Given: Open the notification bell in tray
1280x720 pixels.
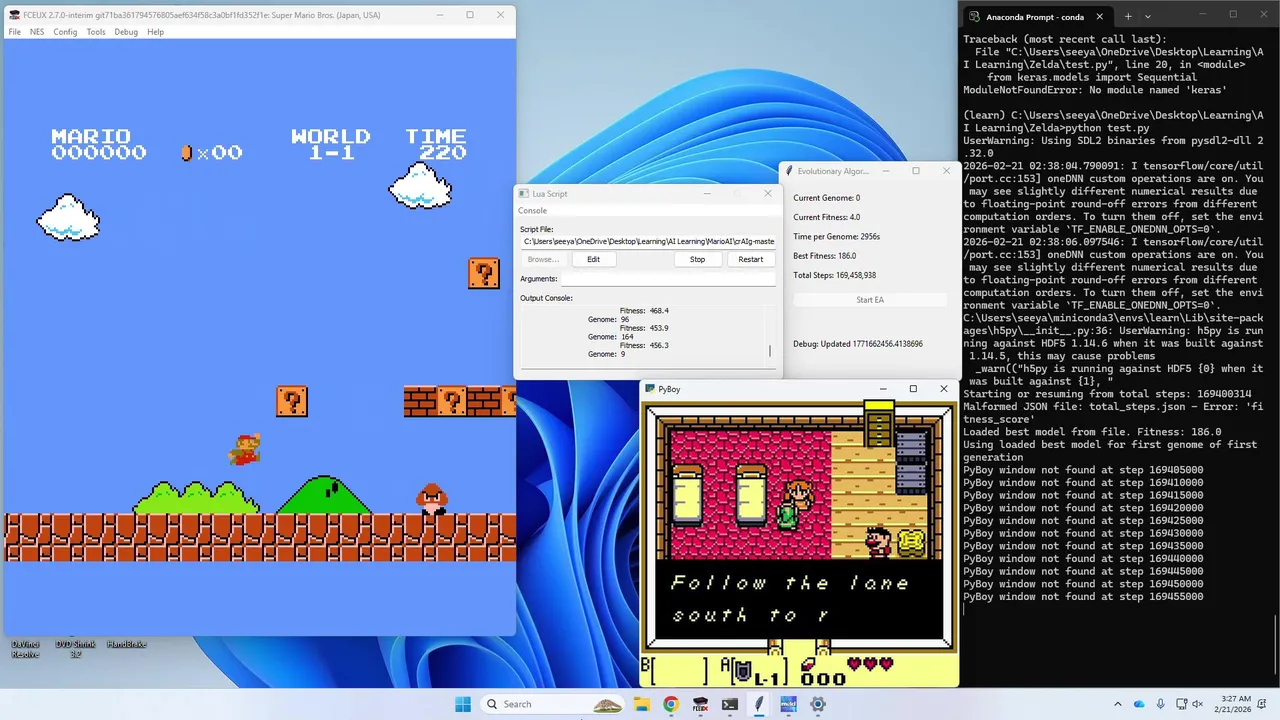Looking at the screenshot, I should (1262, 704).
